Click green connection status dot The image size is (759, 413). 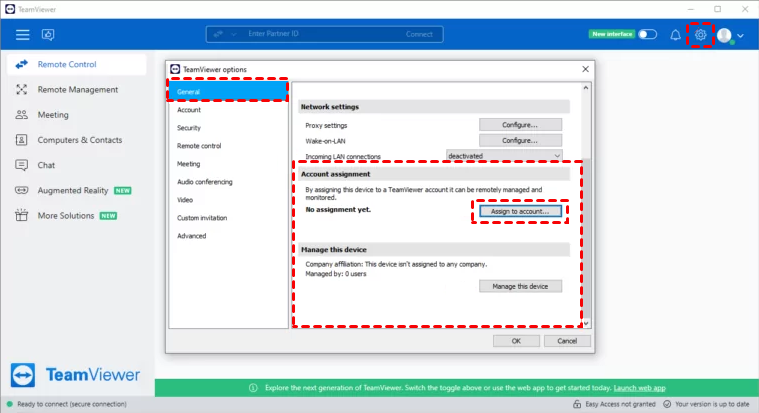9,404
